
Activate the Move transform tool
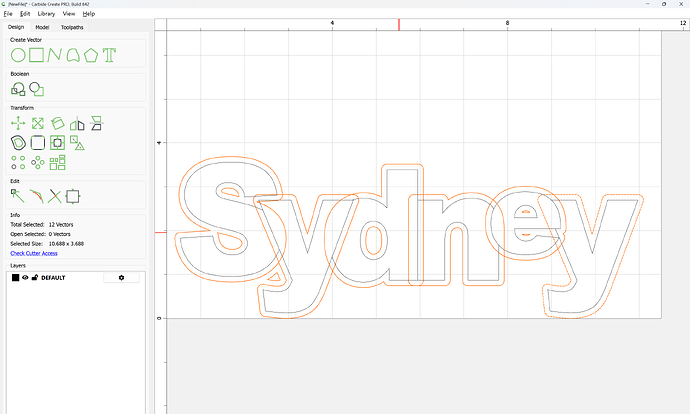[x=18, y=123]
